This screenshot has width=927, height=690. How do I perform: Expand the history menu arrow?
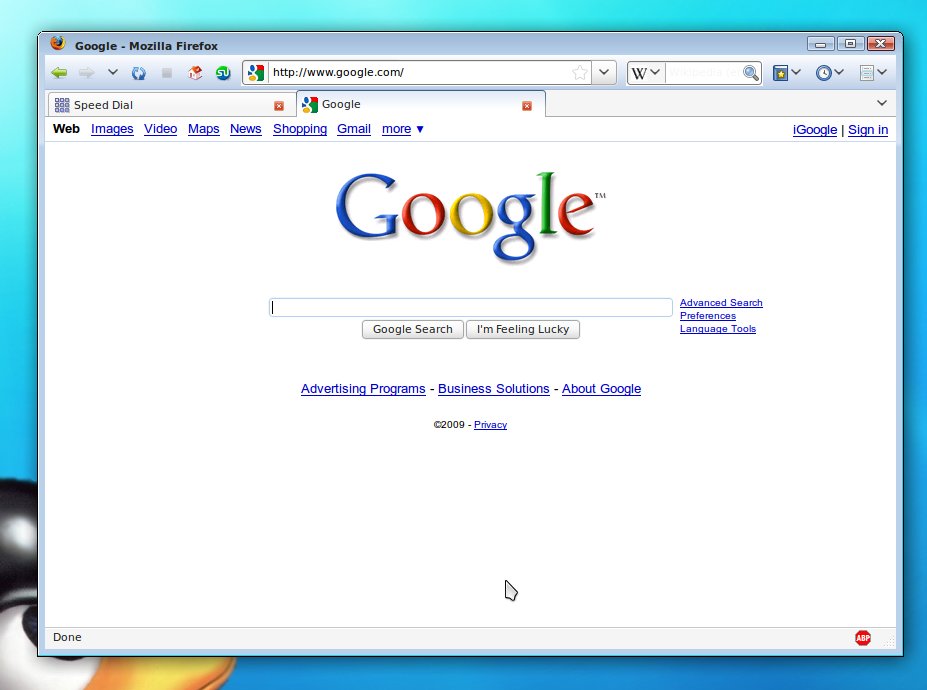pos(839,72)
